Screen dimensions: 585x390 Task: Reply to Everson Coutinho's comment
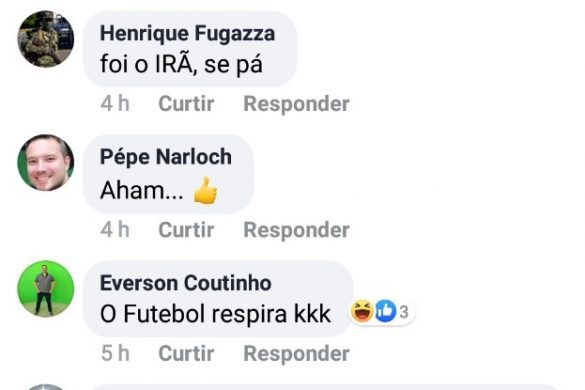tap(296, 353)
